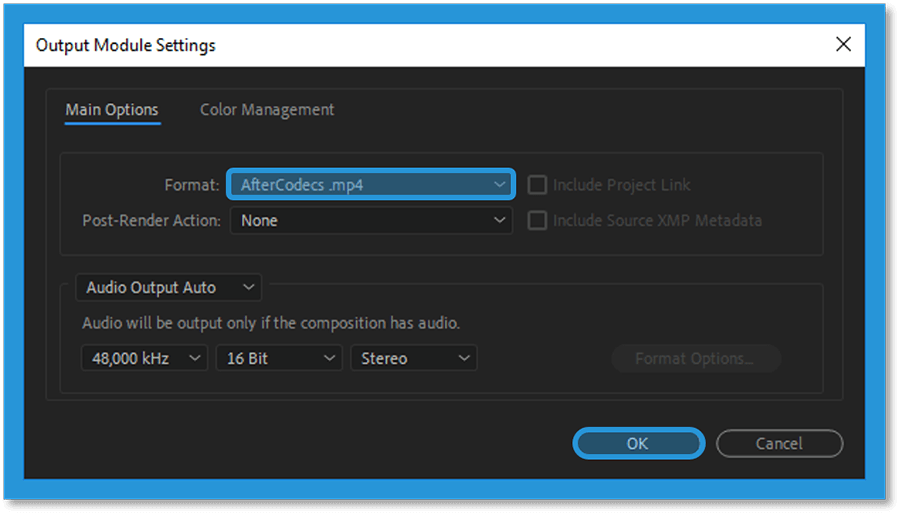Click the chevron beside Audio Output Auto
The width and height of the screenshot is (900, 514).
249,287
